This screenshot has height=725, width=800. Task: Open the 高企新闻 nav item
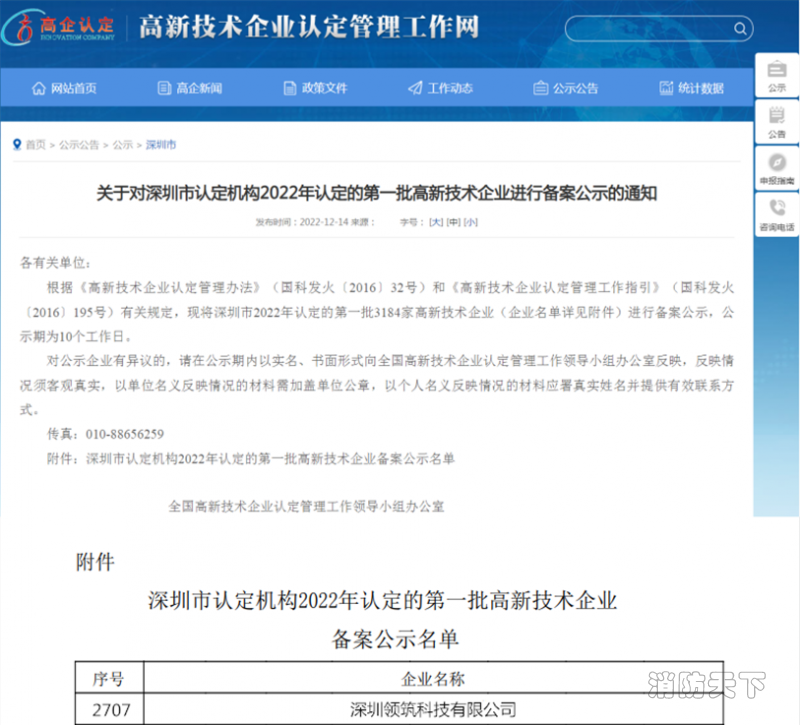click(x=190, y=88)
